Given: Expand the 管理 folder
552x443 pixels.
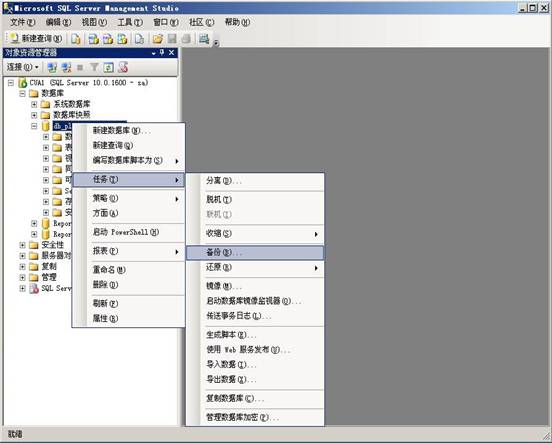Looking at the screenshot, I should click(x=22, y=277).
